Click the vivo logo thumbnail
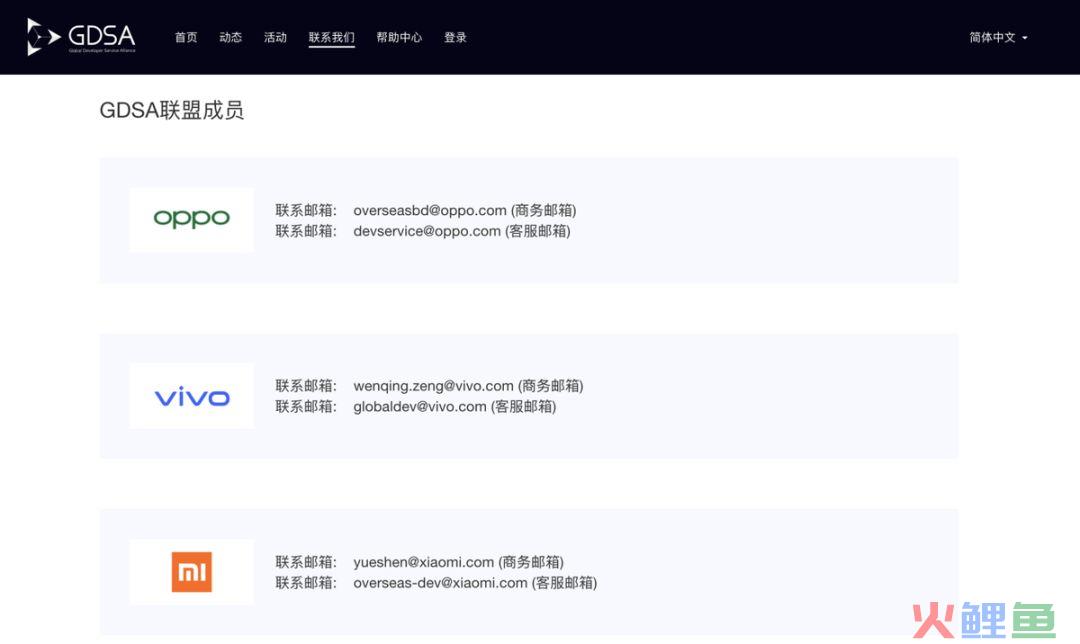 click(x=191, y=396)
